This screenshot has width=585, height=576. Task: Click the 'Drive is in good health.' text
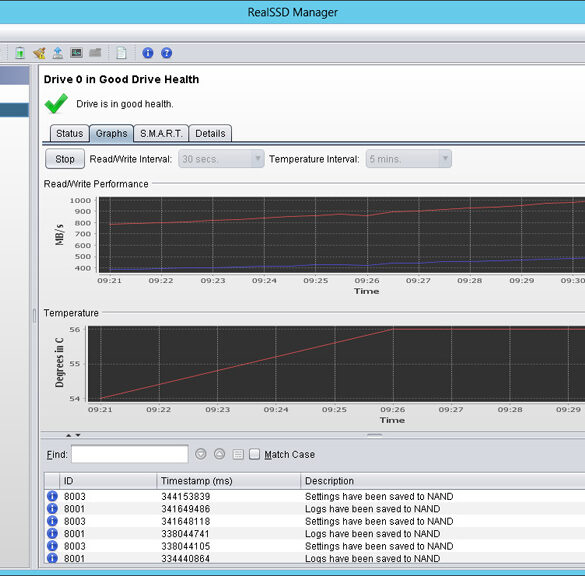tap(125, 104)
